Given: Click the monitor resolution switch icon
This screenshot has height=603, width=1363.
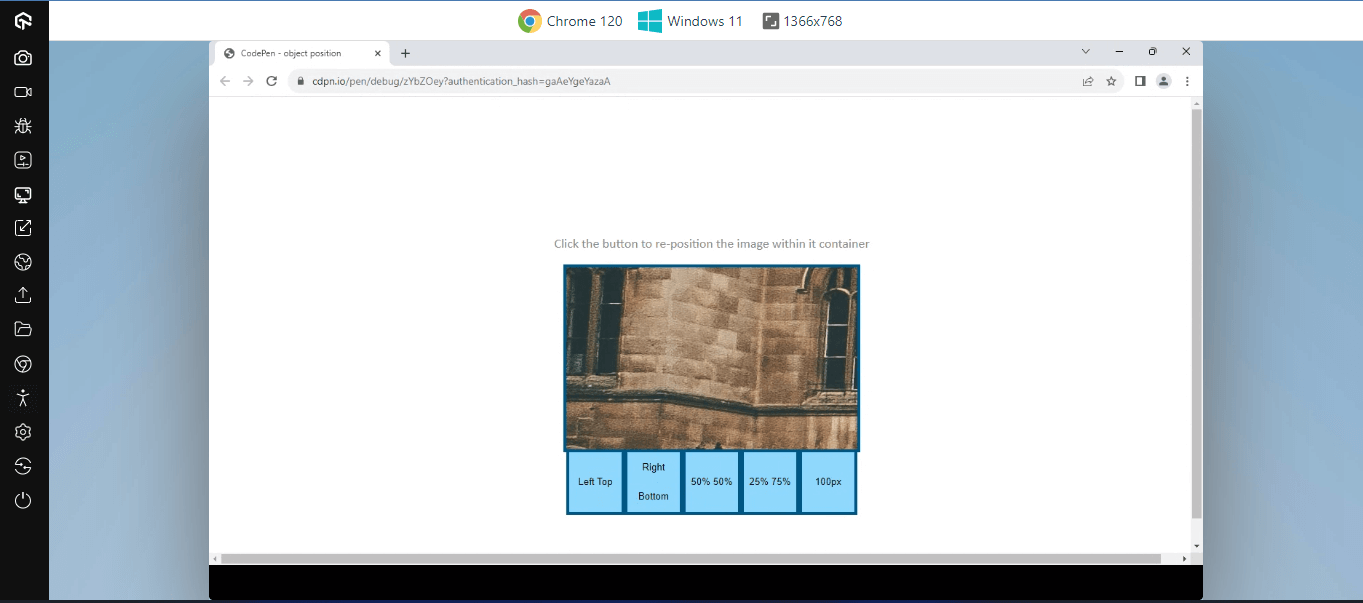Looking at the screenshot, I should click(x=23, y=194).
